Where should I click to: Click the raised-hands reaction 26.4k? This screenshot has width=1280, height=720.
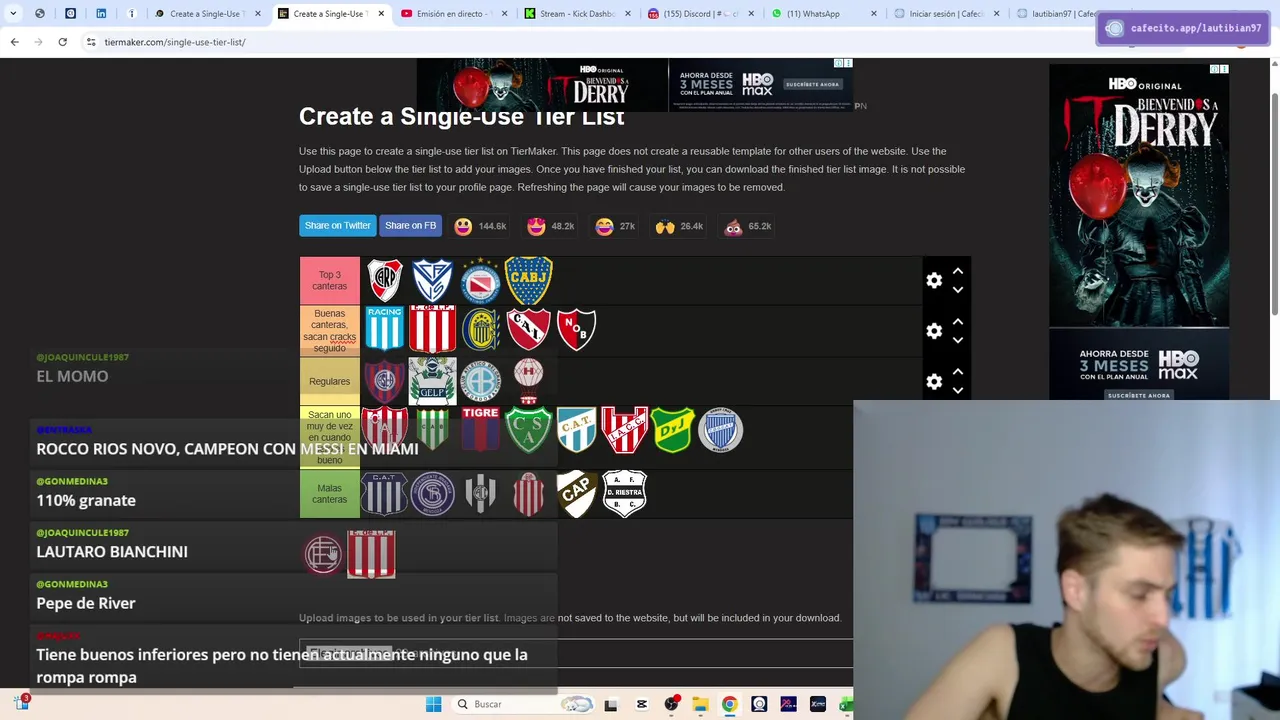coord(680,227)
